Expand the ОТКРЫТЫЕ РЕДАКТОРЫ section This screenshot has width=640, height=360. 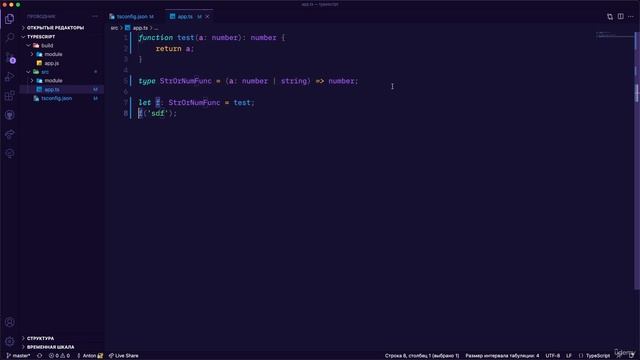pyautogui.click(x=55, y=28)
